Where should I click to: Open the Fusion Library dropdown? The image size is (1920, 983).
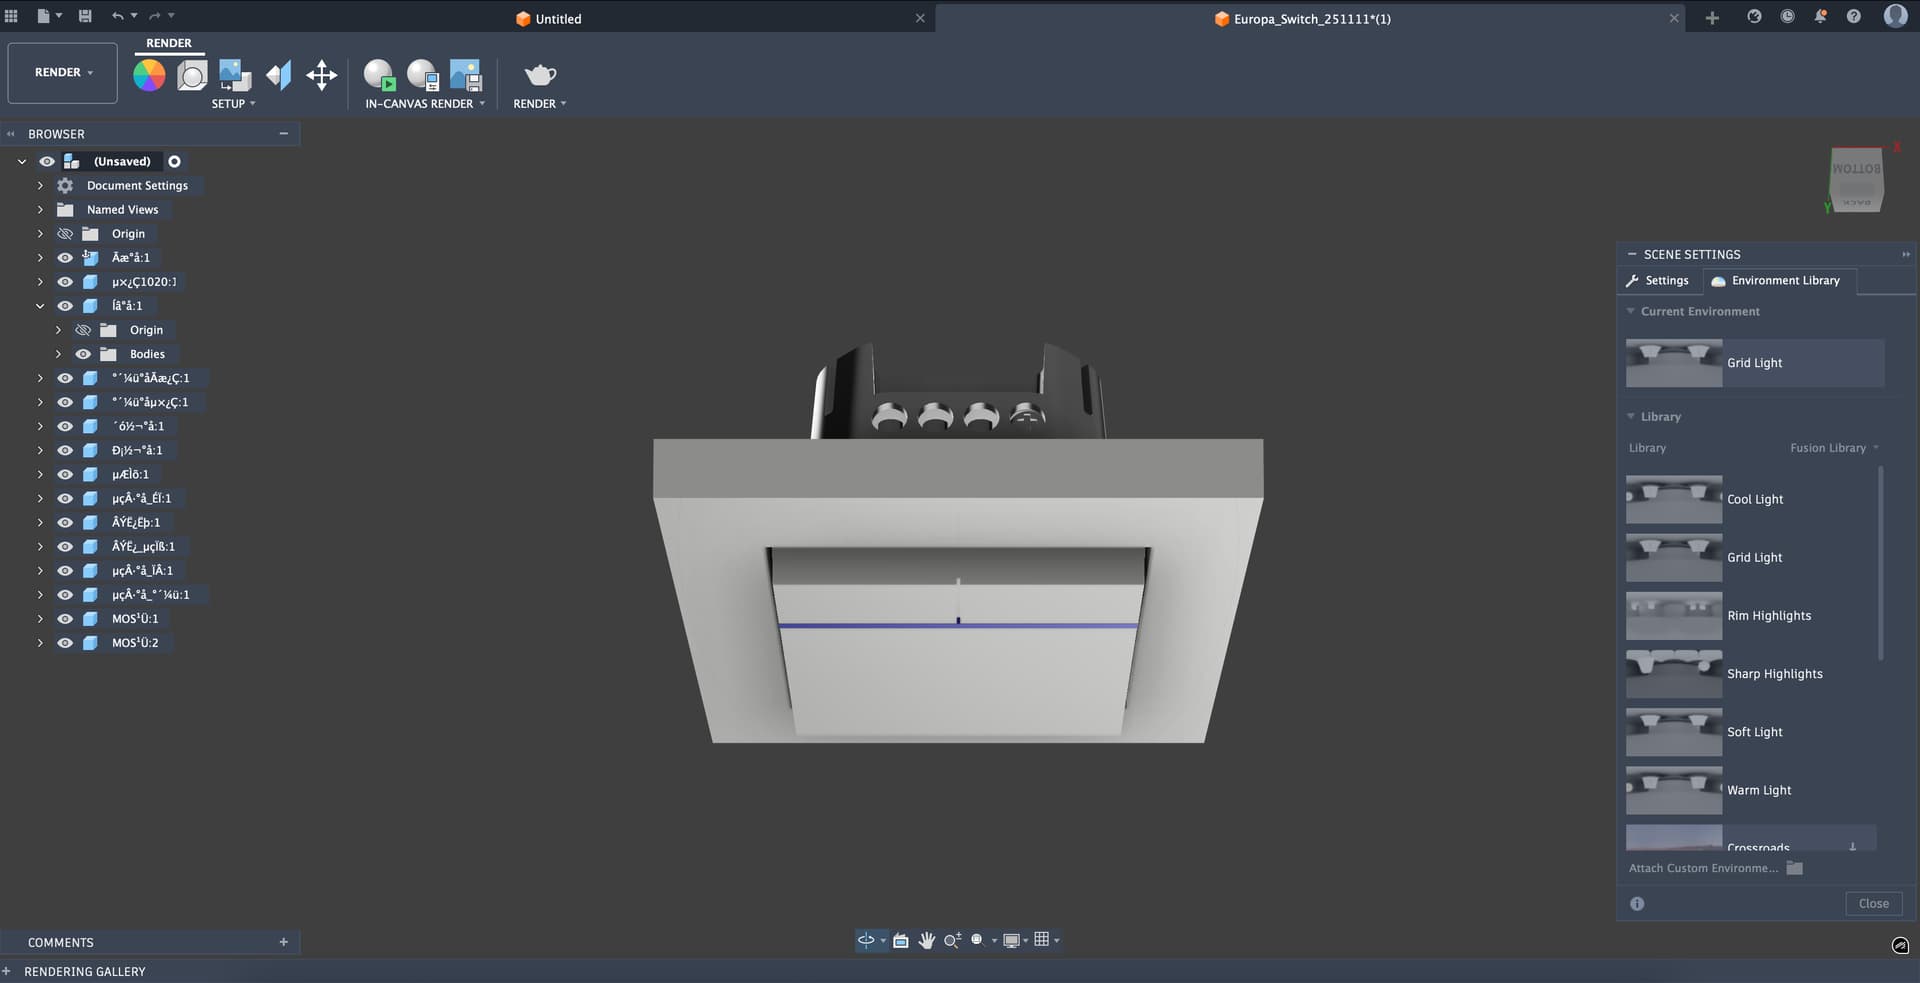pyautogui.click(x=1834, y=448)
